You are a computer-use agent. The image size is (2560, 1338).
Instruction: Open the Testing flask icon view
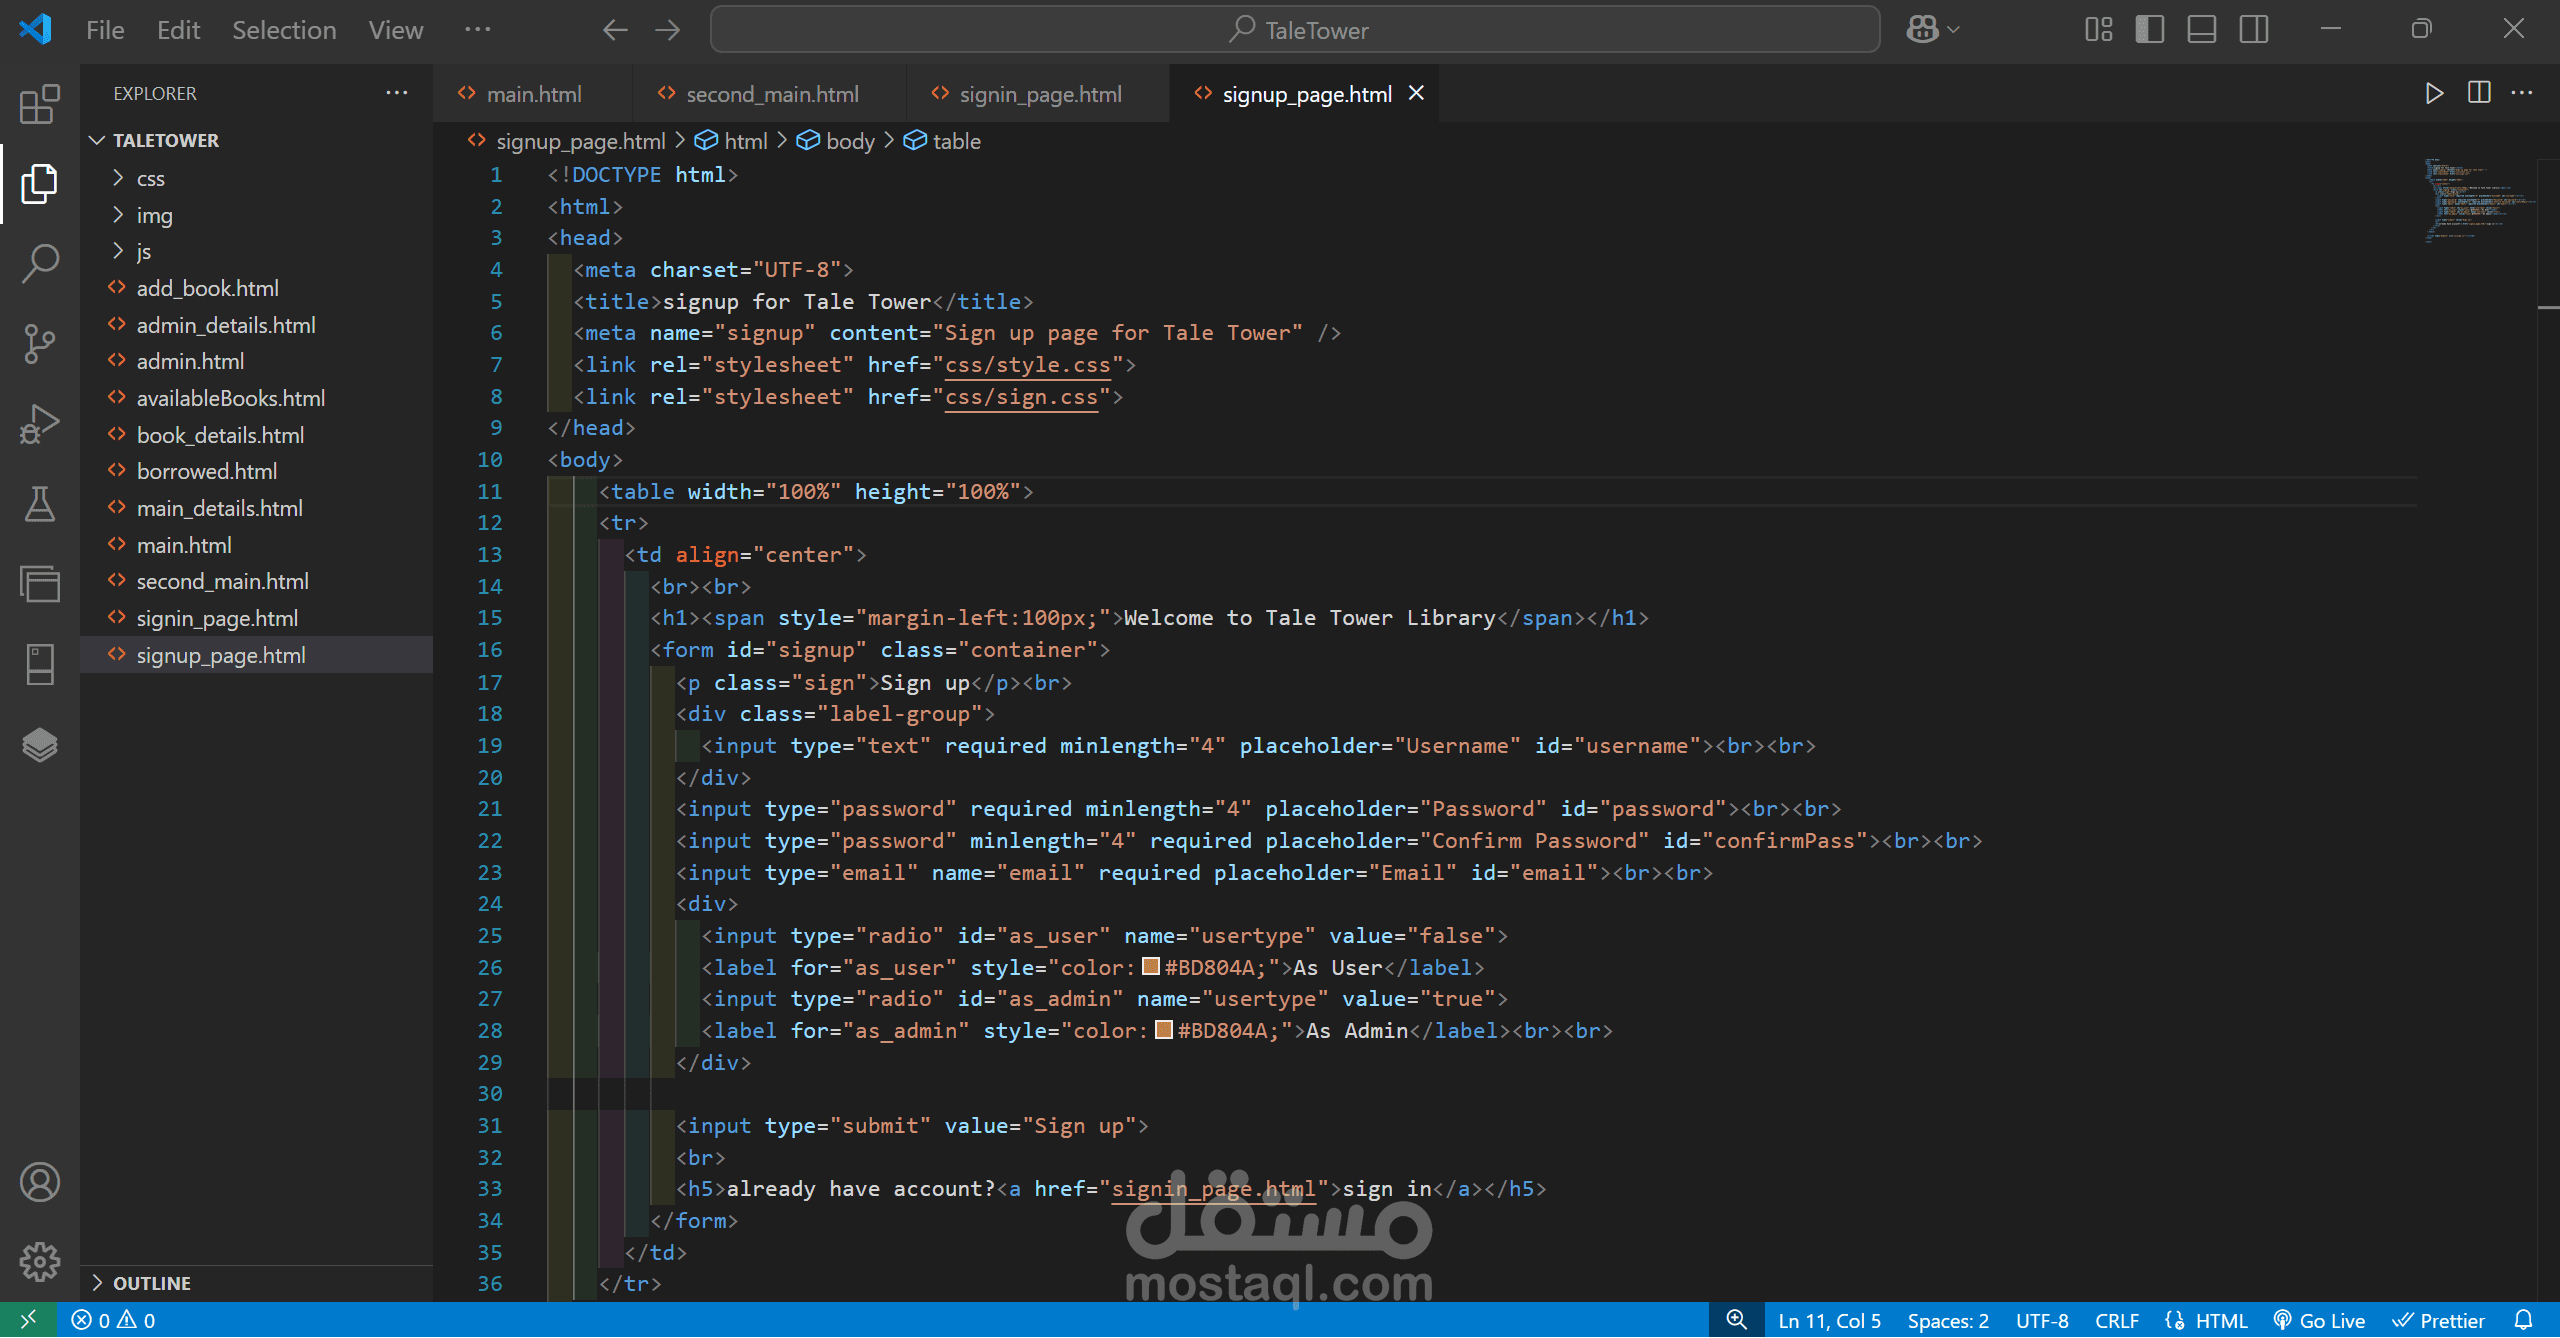click(40, 504)
